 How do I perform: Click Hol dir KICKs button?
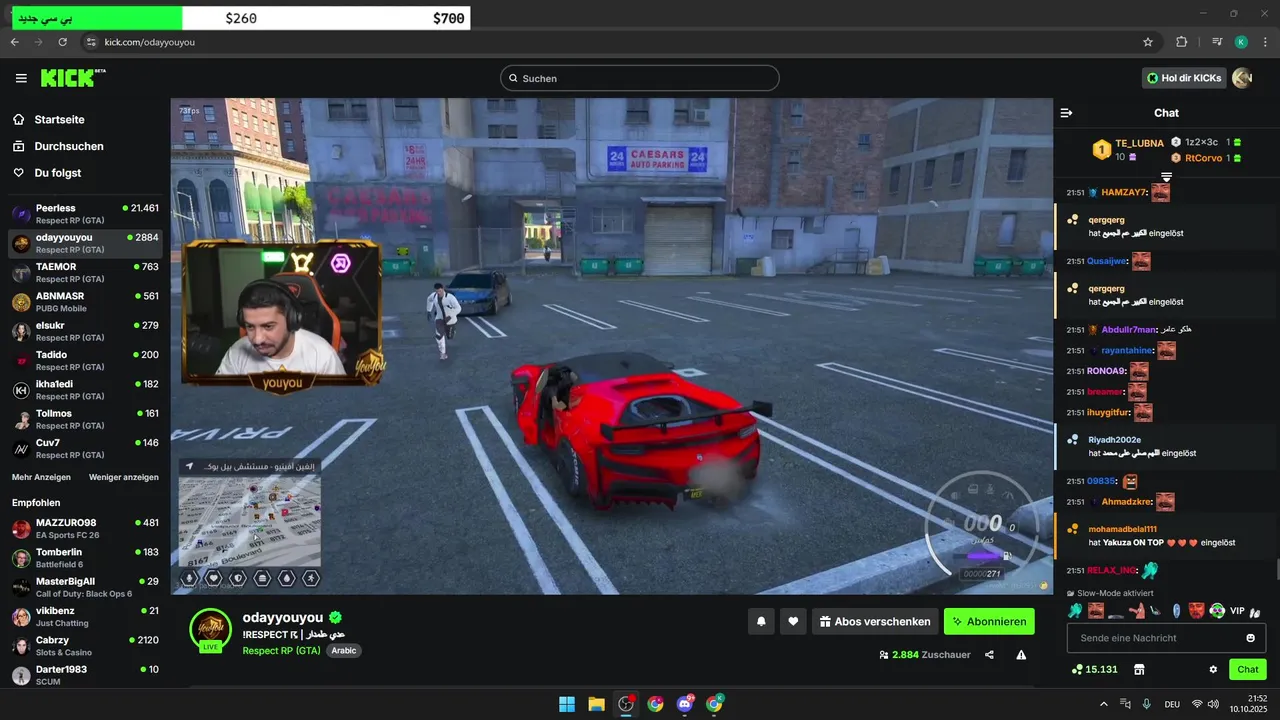1184,78
